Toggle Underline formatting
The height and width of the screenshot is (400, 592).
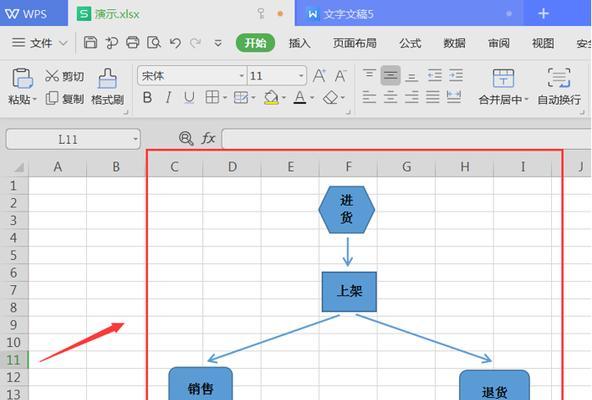coord(189,98)
